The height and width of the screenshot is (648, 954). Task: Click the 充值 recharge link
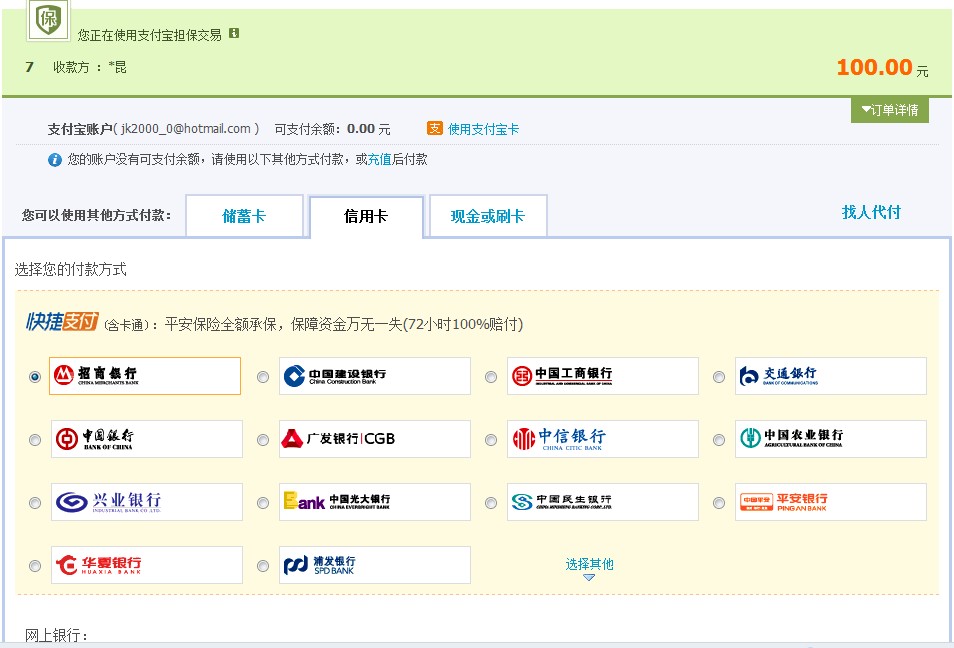coord(380,159)
